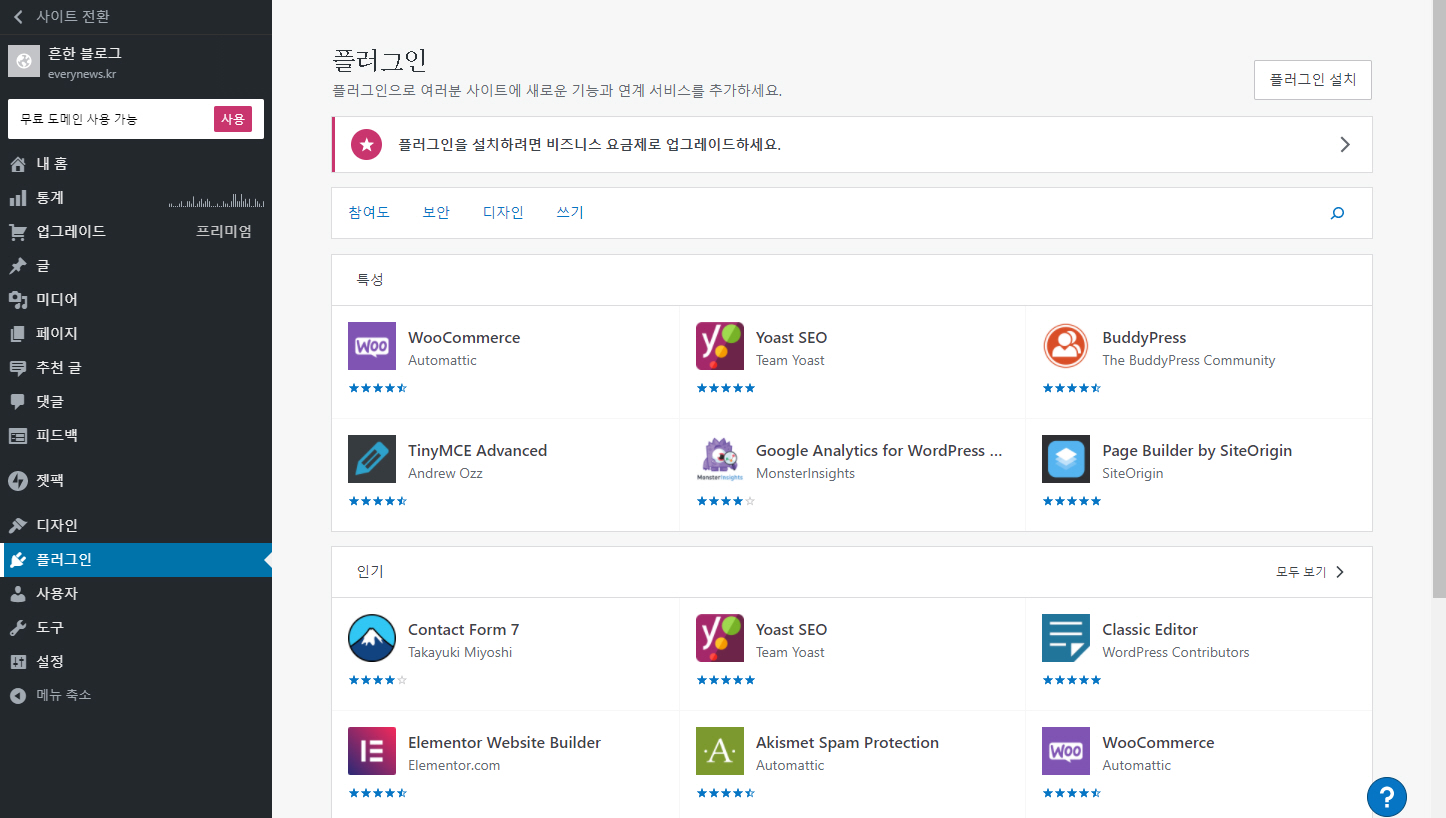Viewport: 1446px width, 818px height.
Task: Click the 미디어 icon in sidebar
Action: point(18,300)
